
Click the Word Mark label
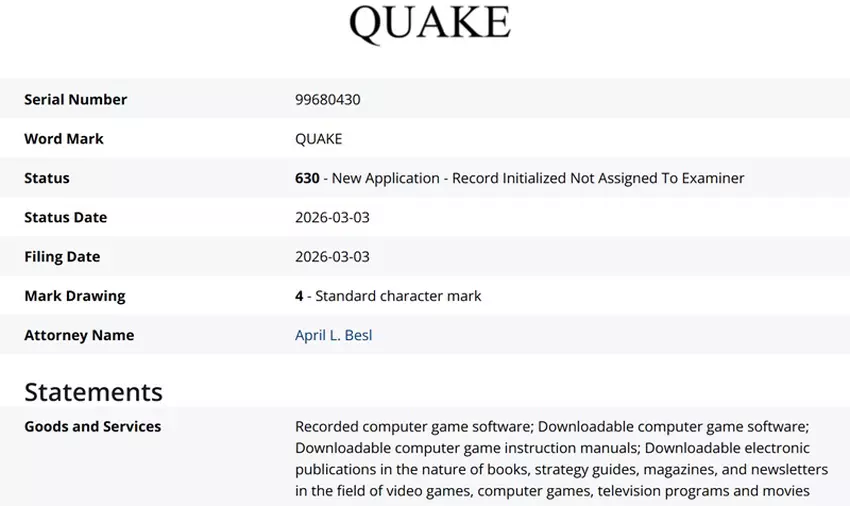pos(63,139)
